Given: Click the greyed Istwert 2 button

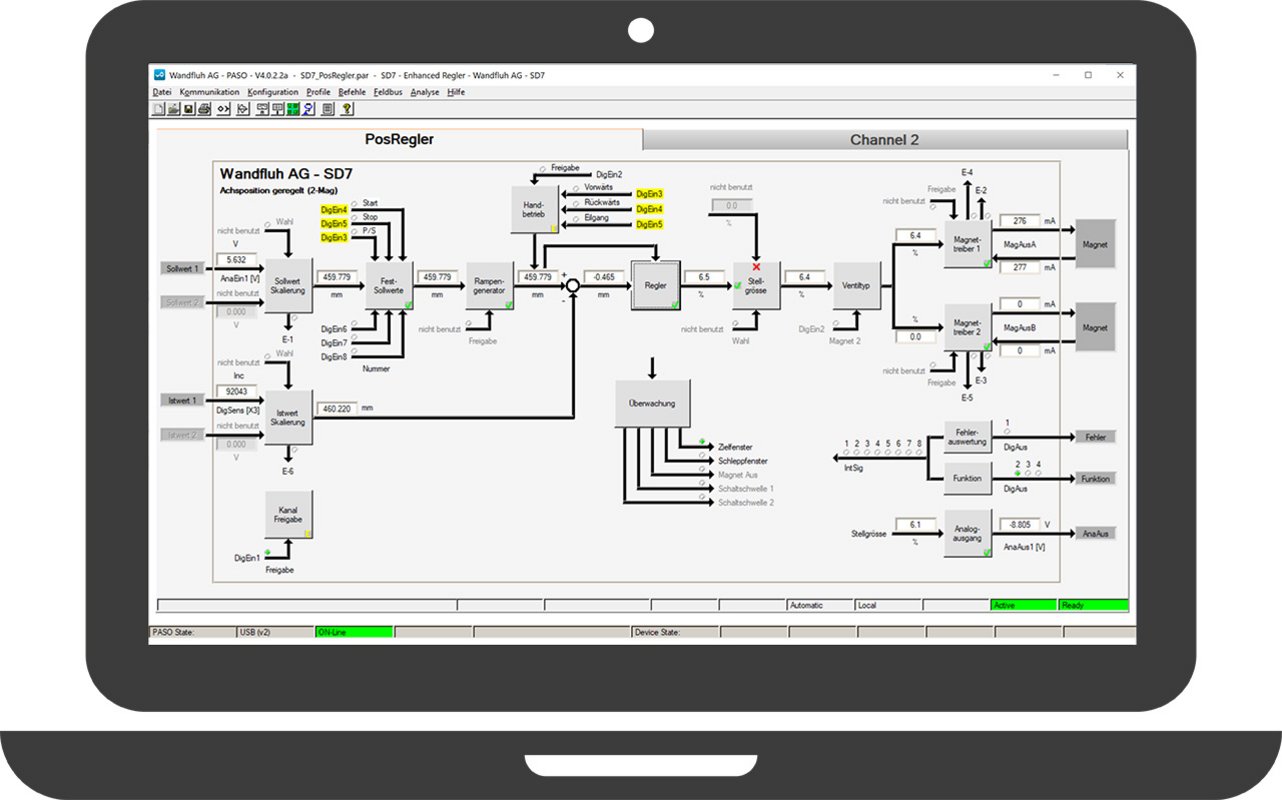Looking at the screenshot, I should [183, 434].
